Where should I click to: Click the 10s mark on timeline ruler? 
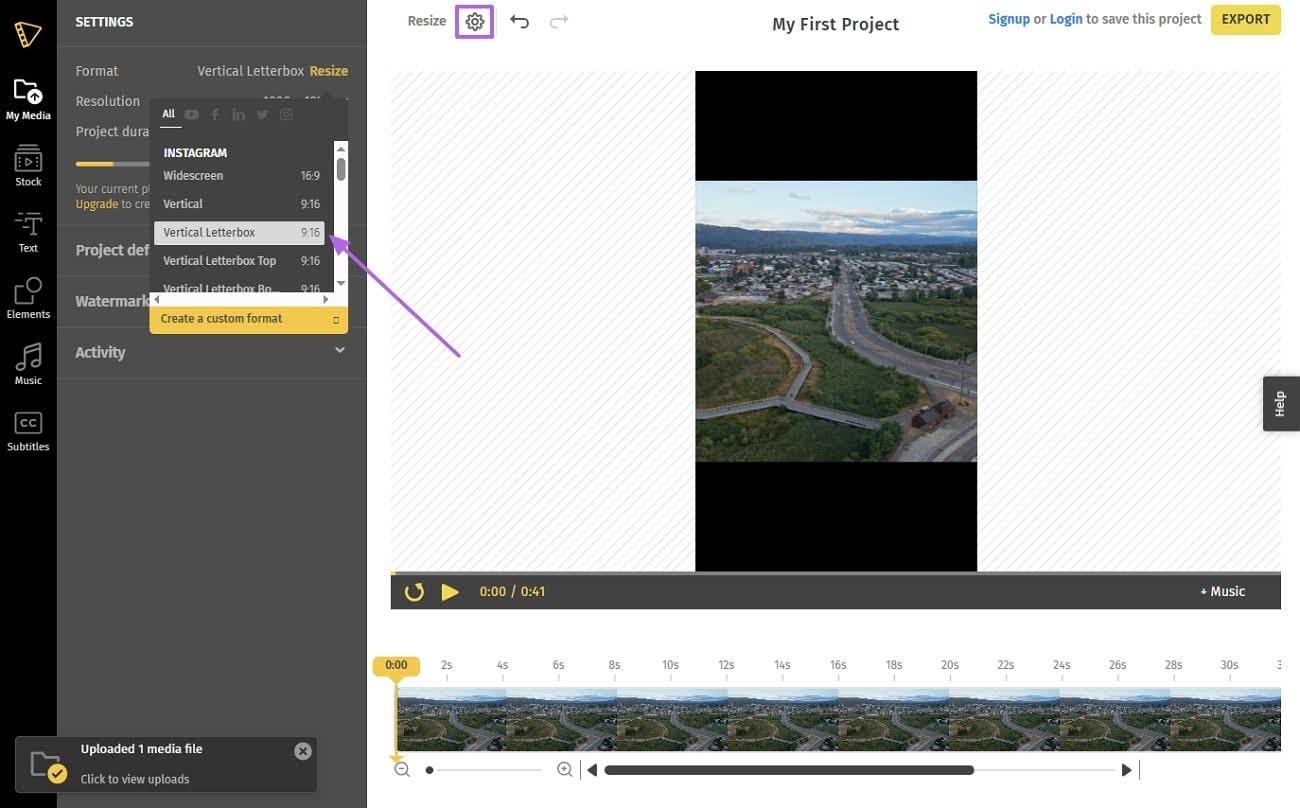click(670, 665)
